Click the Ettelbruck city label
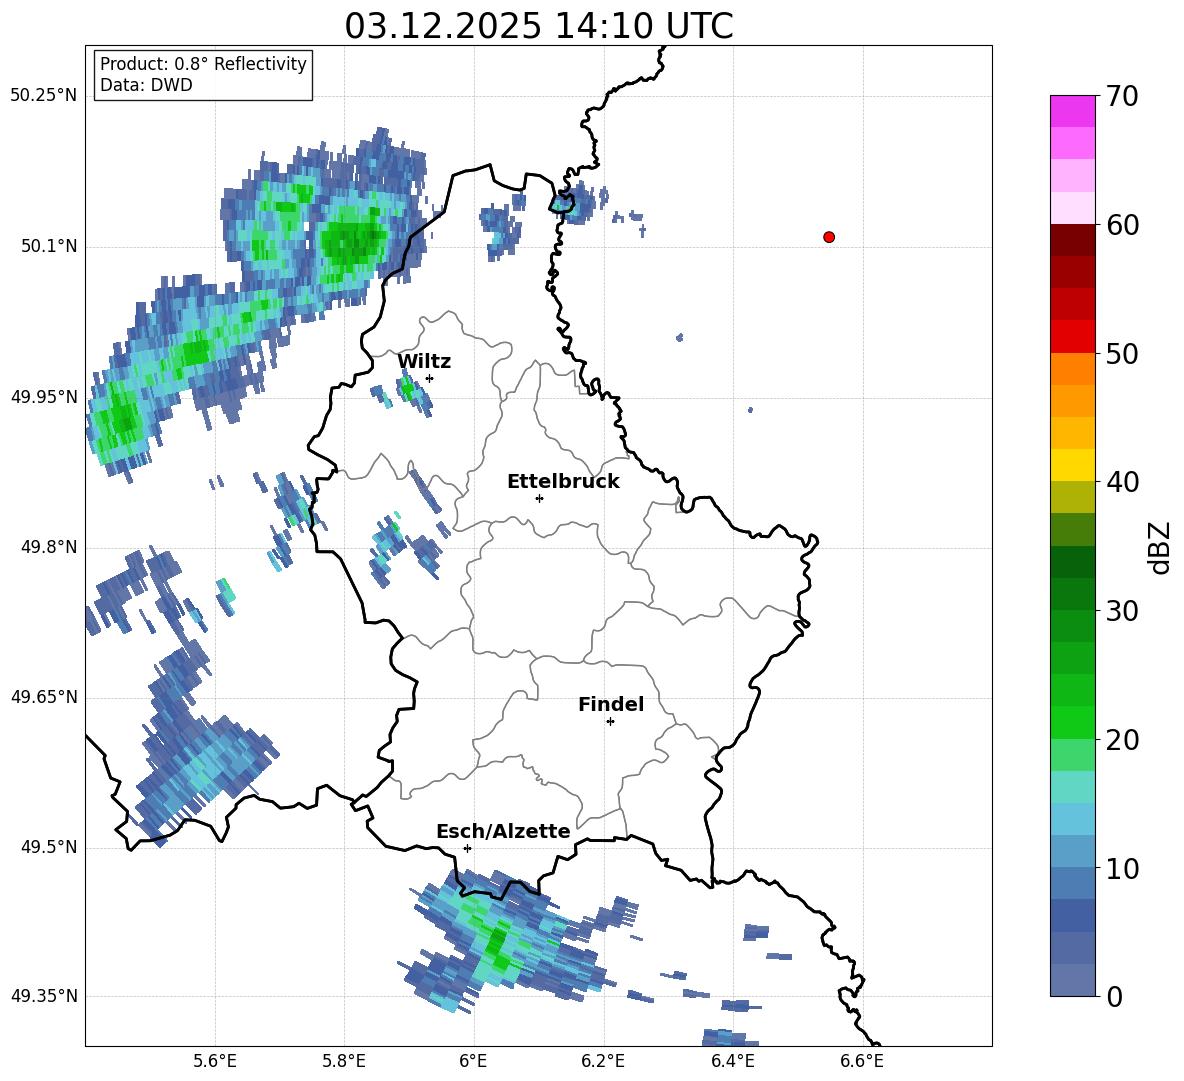1184x1081 pixels. 563,482
